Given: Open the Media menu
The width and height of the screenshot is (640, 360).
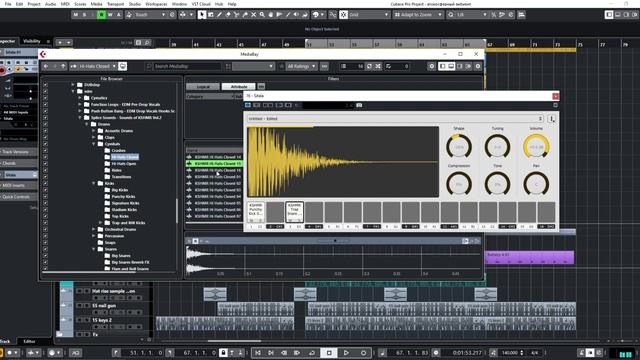Looking at the screenshot, I should (96, 4).
